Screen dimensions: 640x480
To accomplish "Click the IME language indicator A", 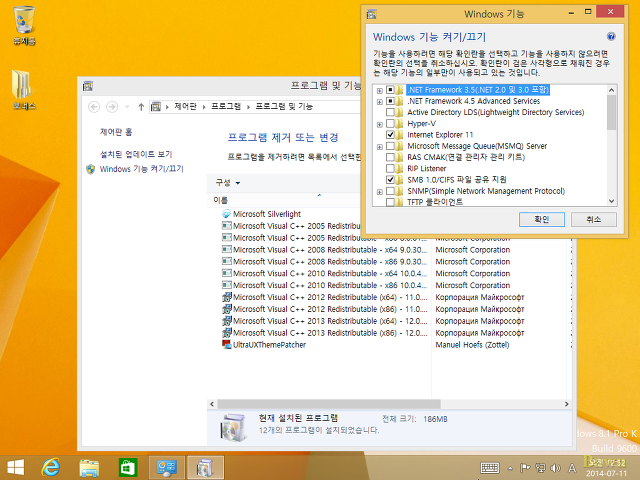I will [572, 468].
